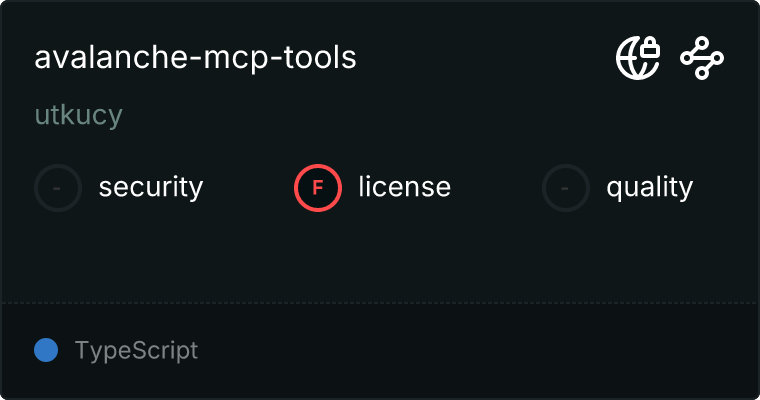Click the card footer right of TypeScript
The image size is (760, 400).
coord(480,351)
